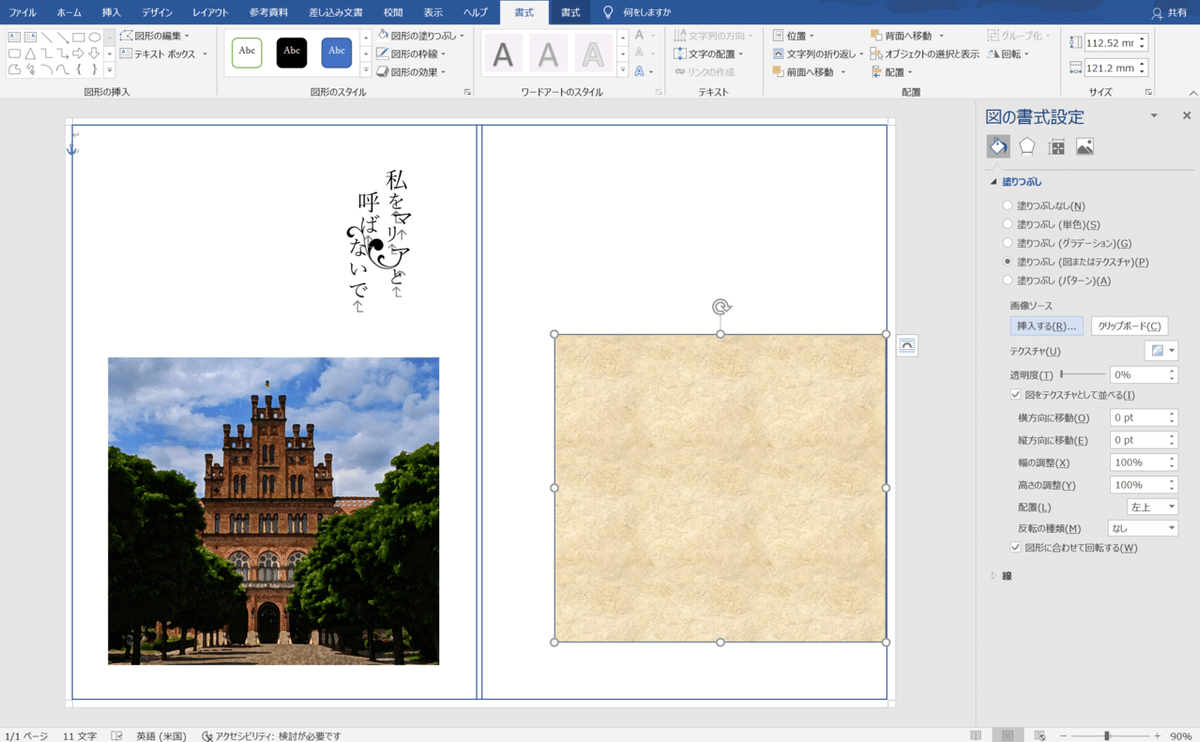Viewport: 1200px width, 742px height.
Task: Click the anchor icon at page top-left
Action: 72,149
